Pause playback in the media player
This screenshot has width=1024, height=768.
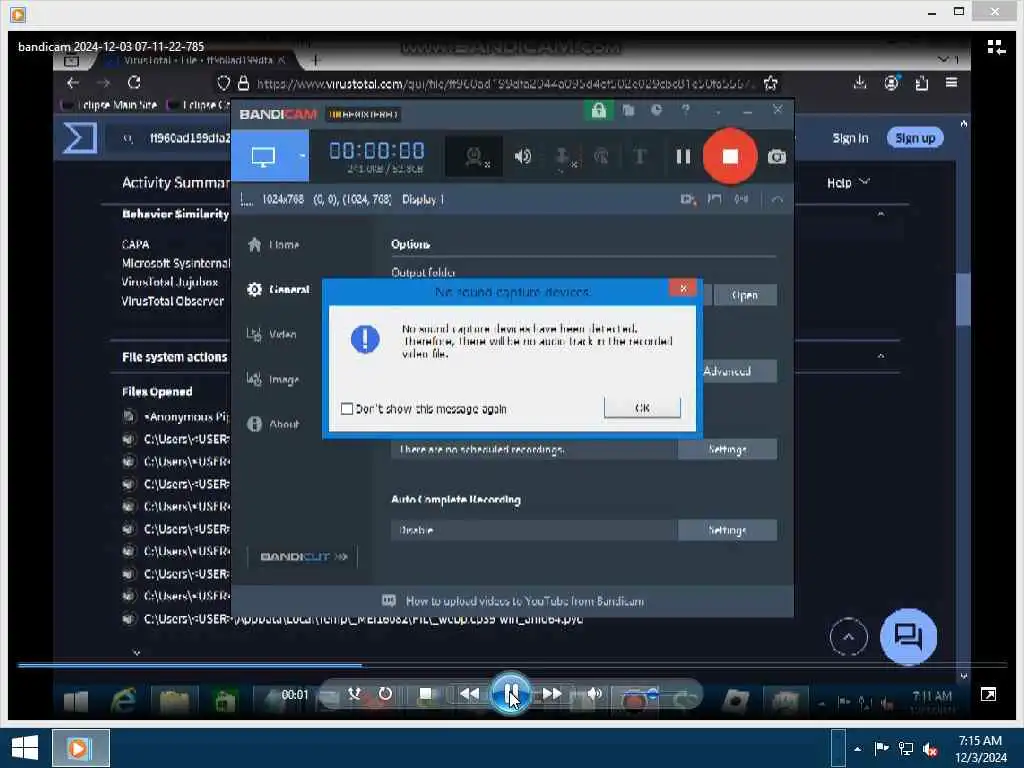point(511,694)
